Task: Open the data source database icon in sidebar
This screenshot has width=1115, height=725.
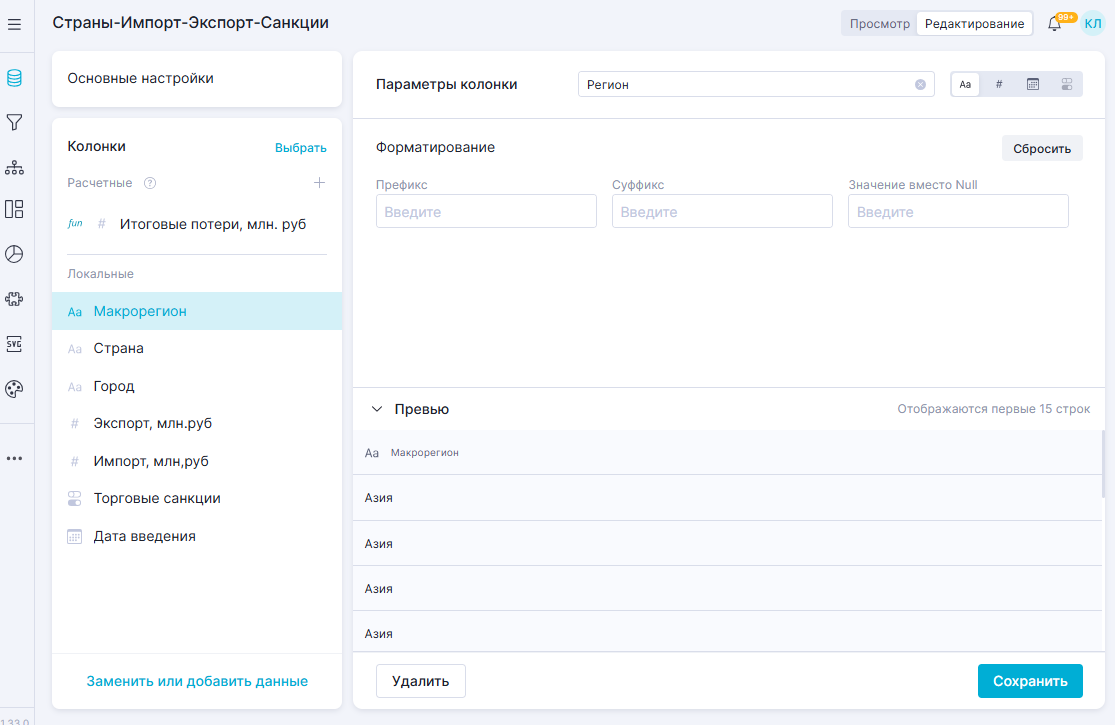Action: pyautogui.click(x=14, y=78)
